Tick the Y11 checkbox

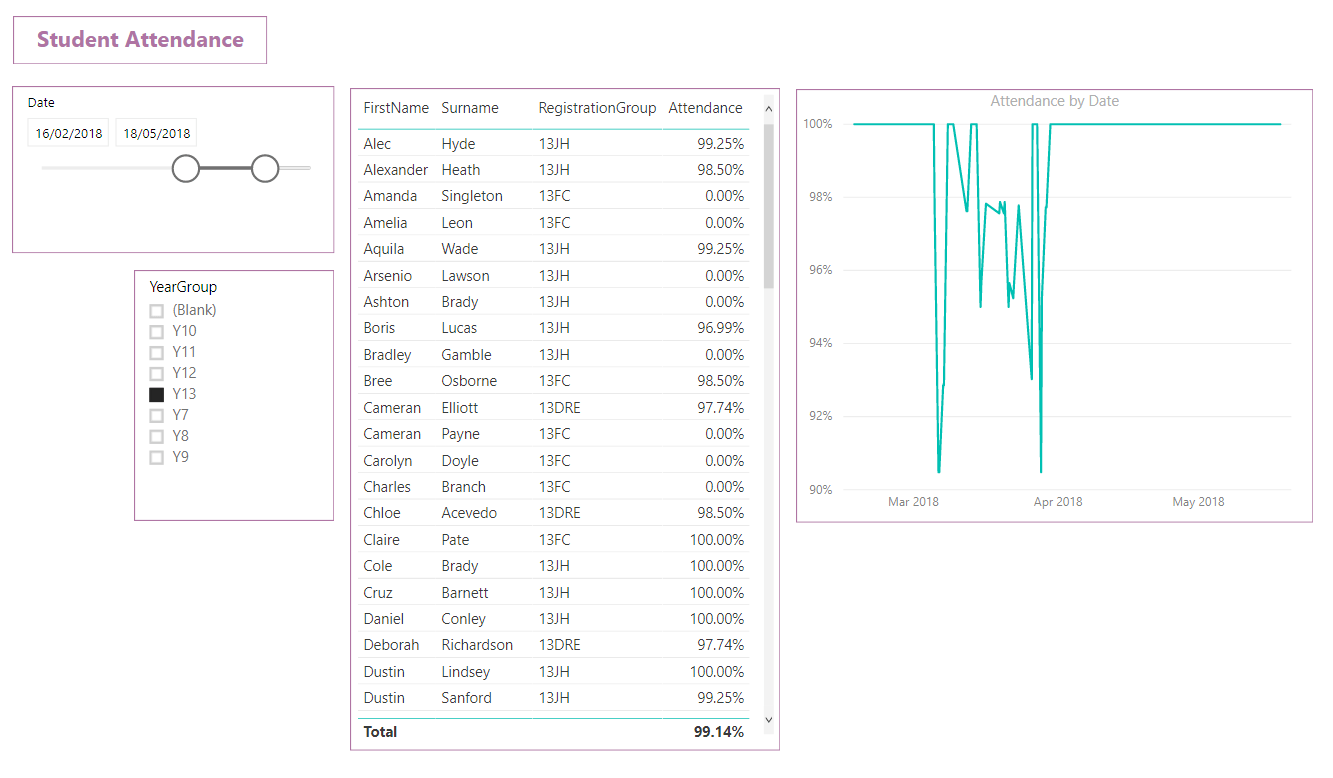[x=156, y=353]
